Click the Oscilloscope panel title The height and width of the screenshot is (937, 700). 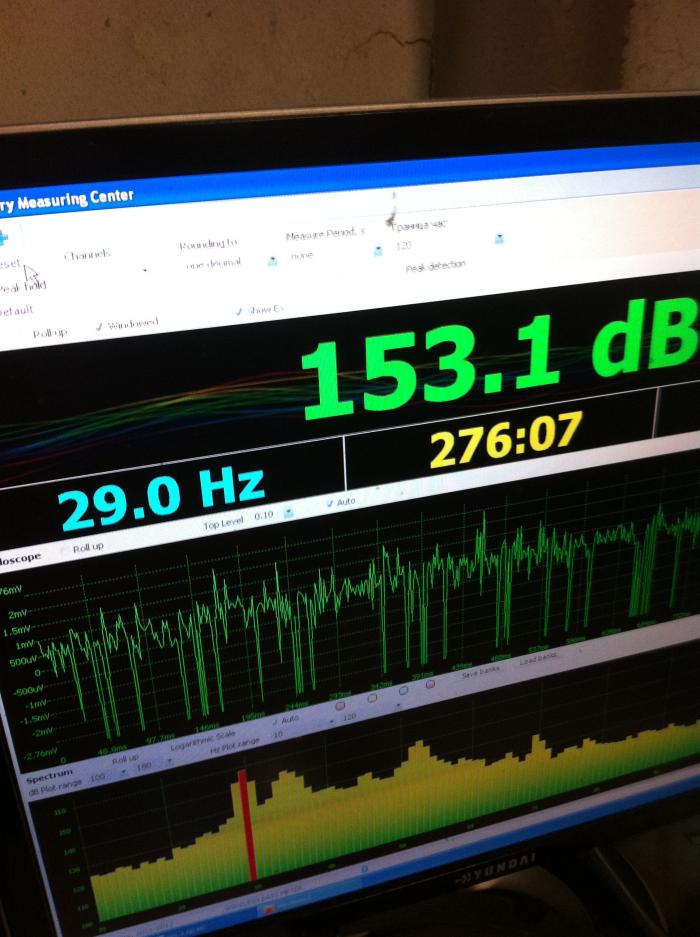[x=20, y=559]
